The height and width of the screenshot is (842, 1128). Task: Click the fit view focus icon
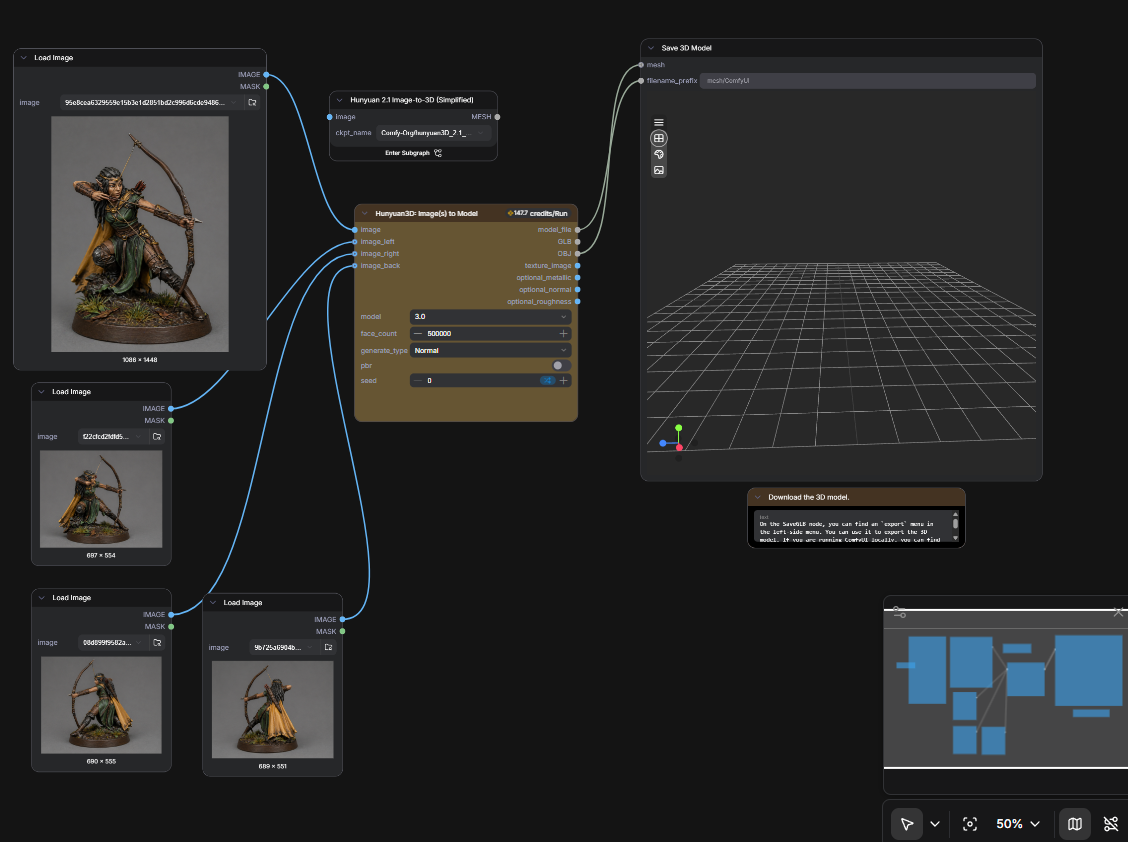point(970,824)
